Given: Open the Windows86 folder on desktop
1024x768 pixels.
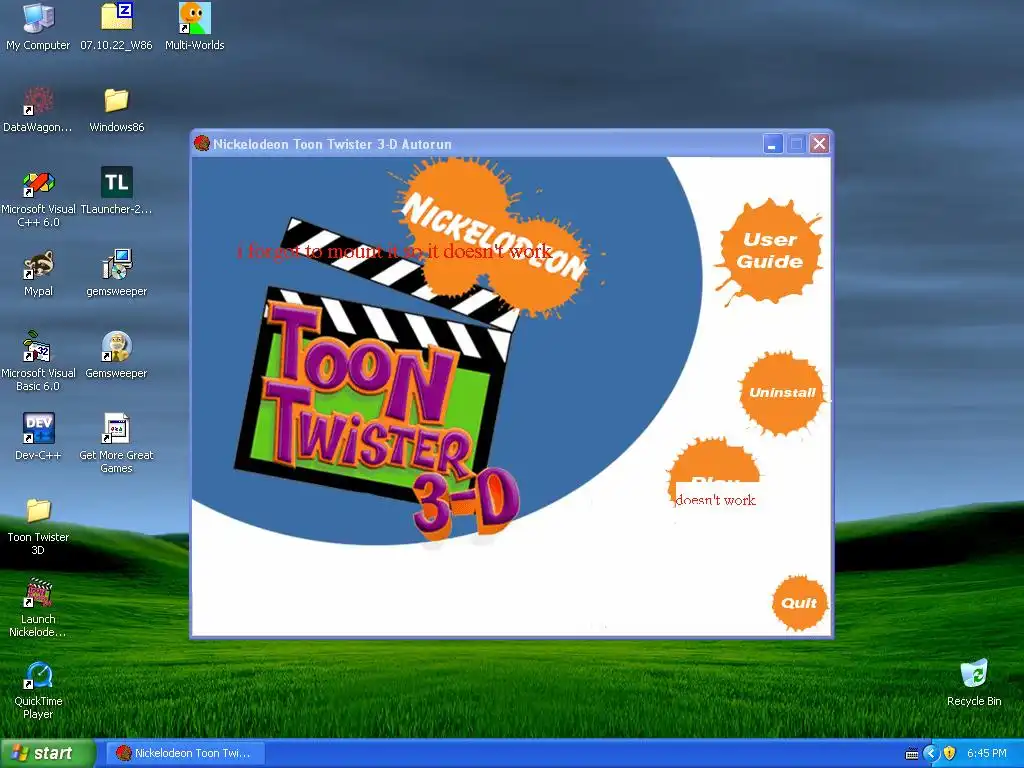Looking at the screenshot, I should coord(116,109).
